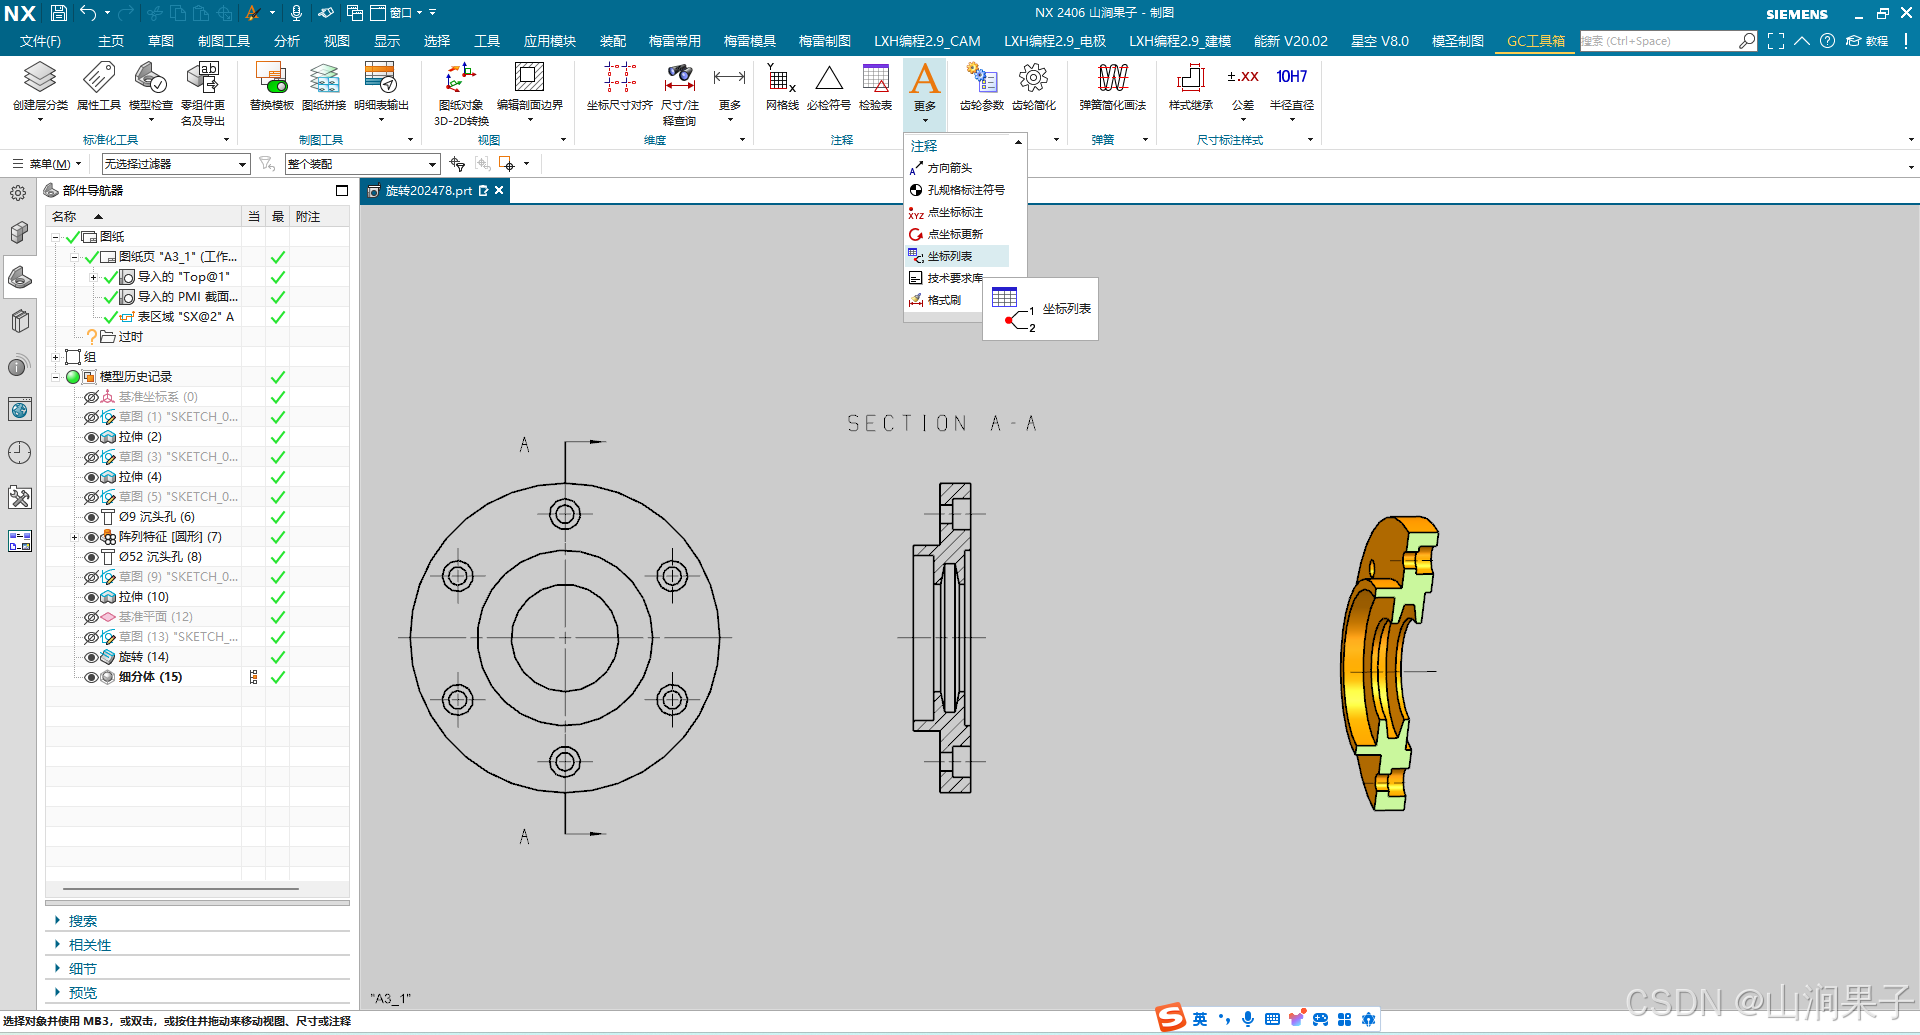Screen dimensions: 1920x1035
Task: Open the 文件(F) menu
Action: point(40,41)
